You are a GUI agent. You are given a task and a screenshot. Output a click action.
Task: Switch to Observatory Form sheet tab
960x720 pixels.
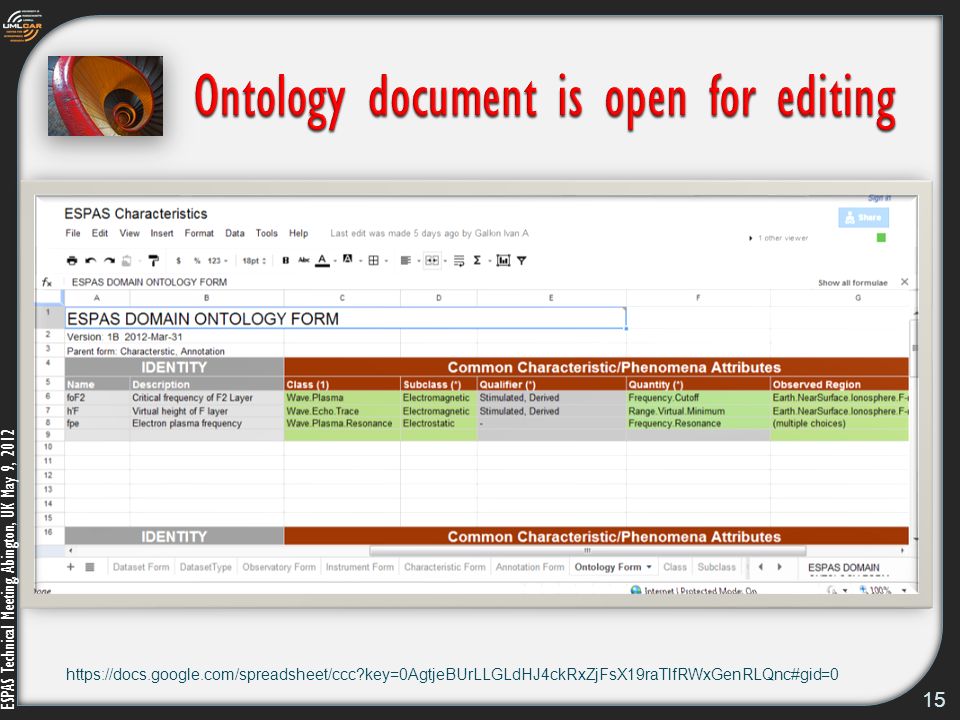pos(279,567)
